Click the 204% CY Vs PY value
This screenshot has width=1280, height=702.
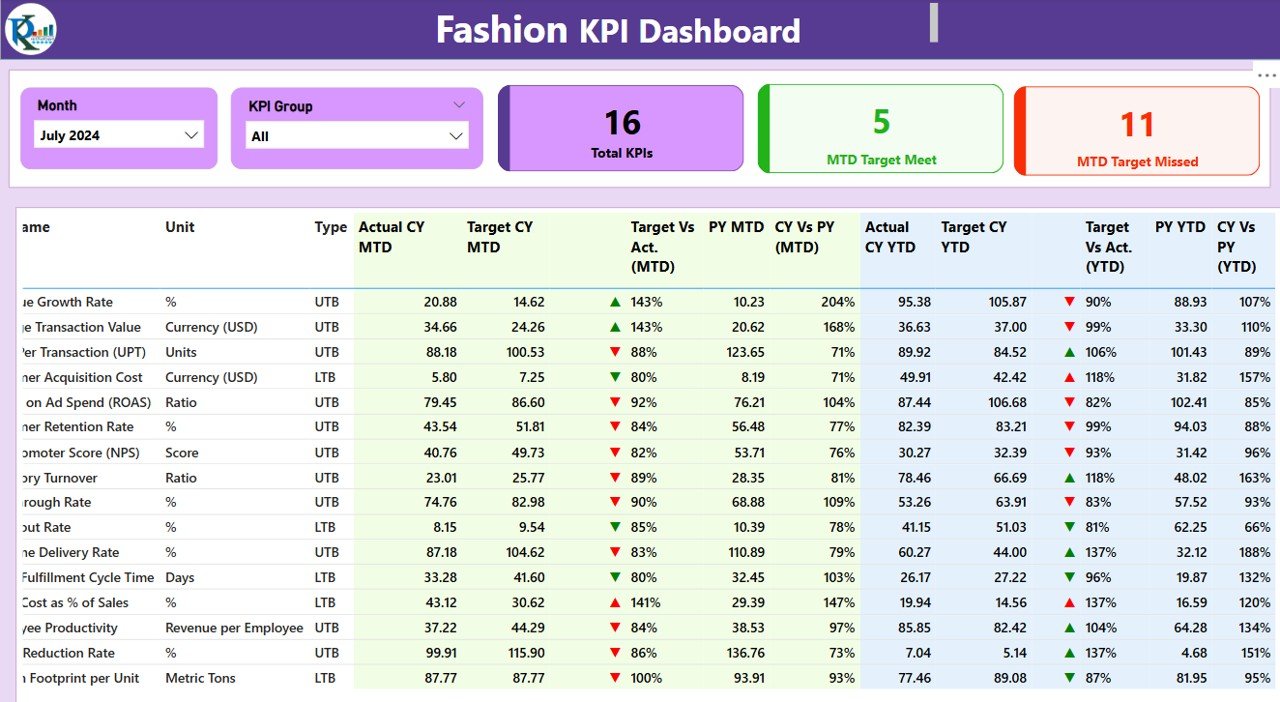(x=838, y=302)
